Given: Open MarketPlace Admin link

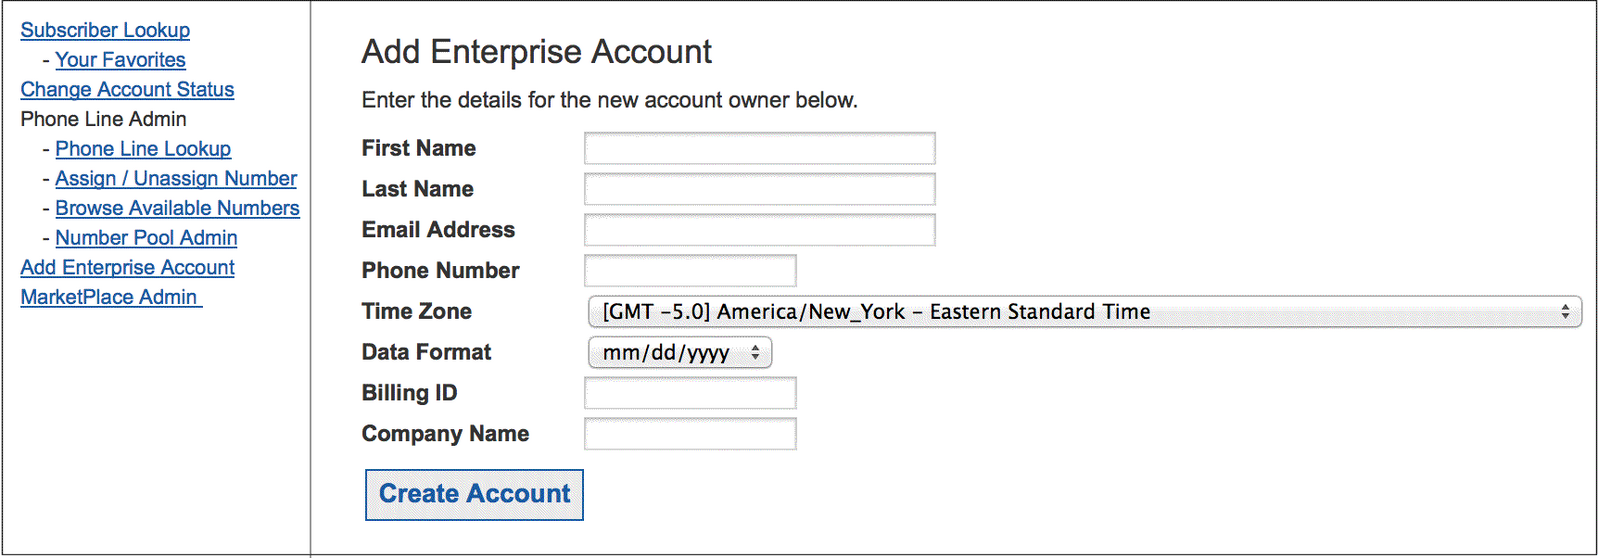Looking at the screenshot, I should 110,297.
